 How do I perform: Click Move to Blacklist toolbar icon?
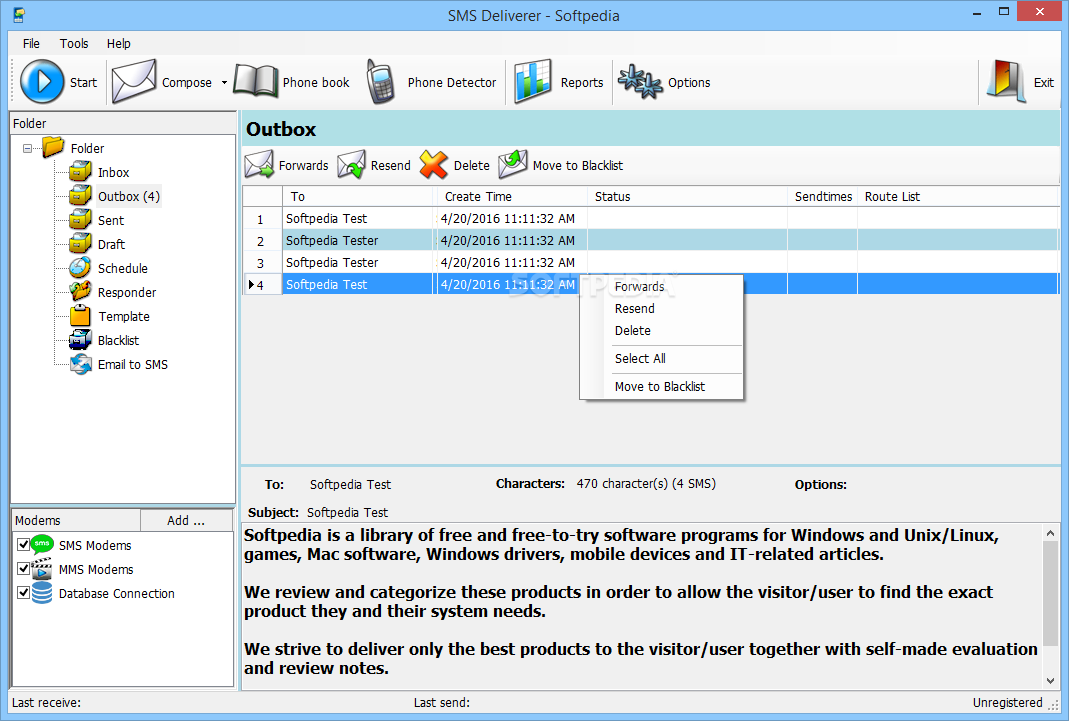pyautogui.click(x=513, y=165)
